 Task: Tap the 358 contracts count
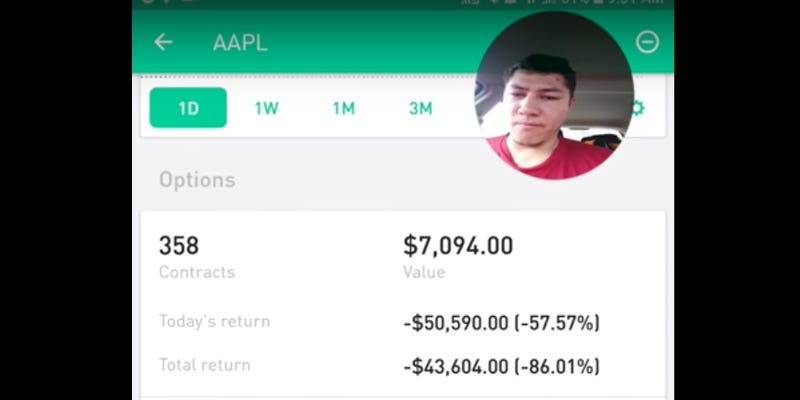pos(179,245)
